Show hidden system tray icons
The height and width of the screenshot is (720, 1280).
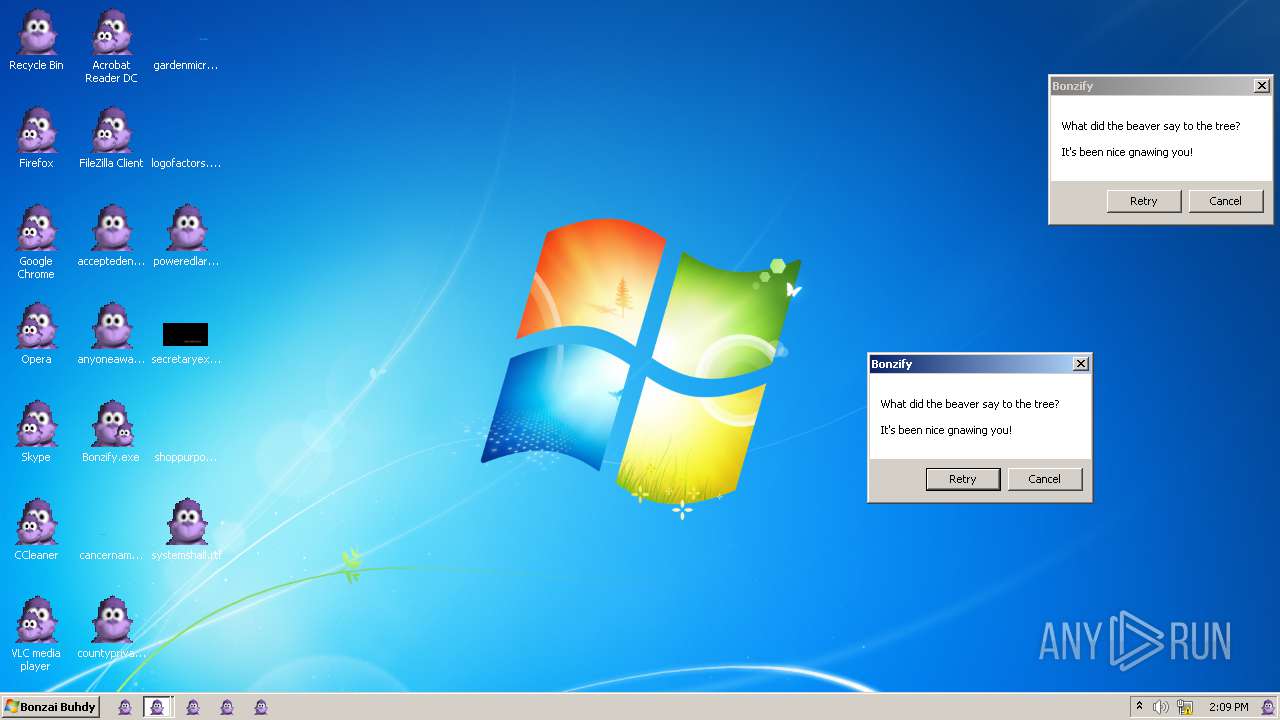pyautogui.click(x=1139, y=707)
